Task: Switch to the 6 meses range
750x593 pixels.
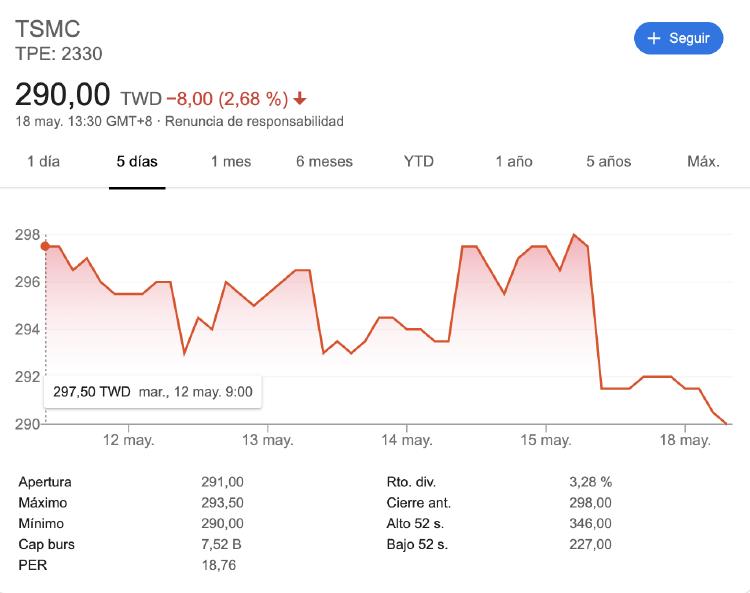Action: click(x=324, y=161)
